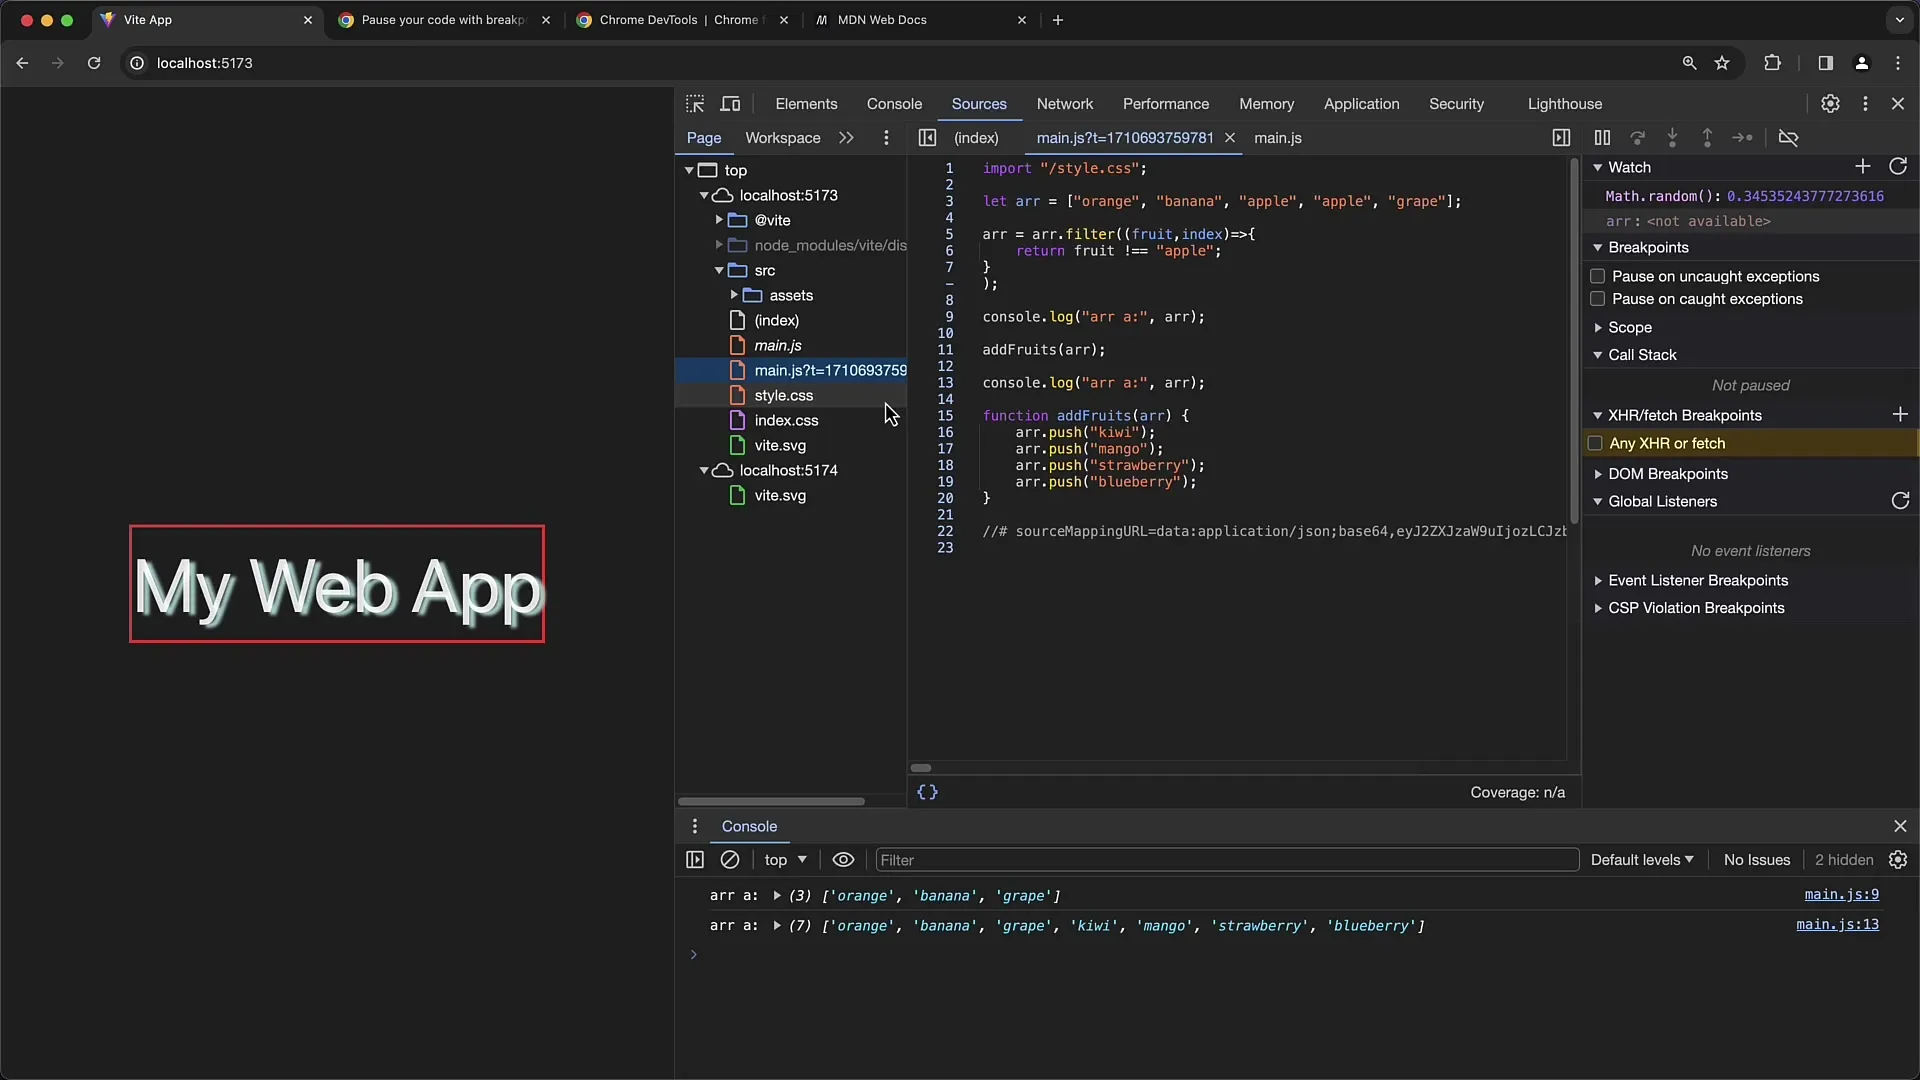Image resolution: width=1920 pixels, height=1080 pixels.
Task: Open DevTools settings gear
Action: coord(1830,104)
